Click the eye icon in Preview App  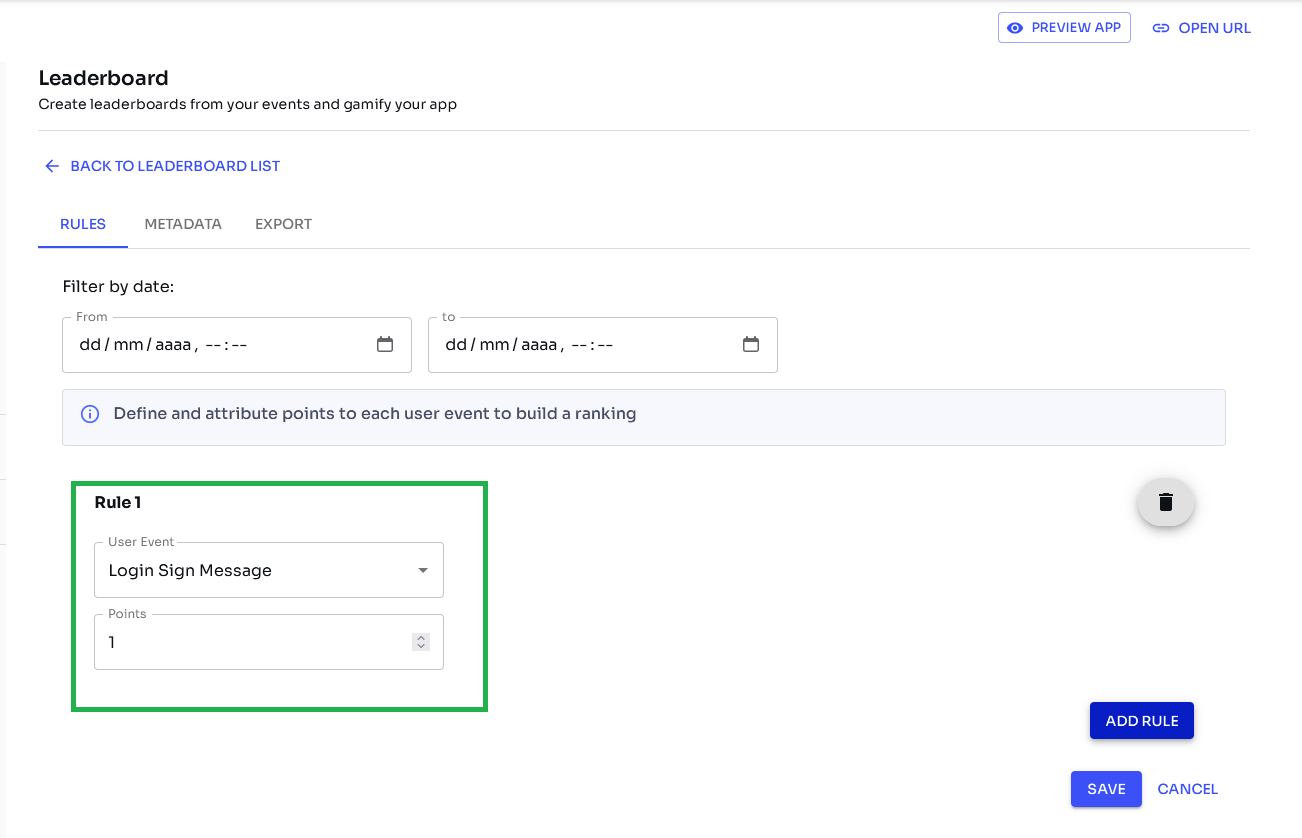(x=1015, y=28)
